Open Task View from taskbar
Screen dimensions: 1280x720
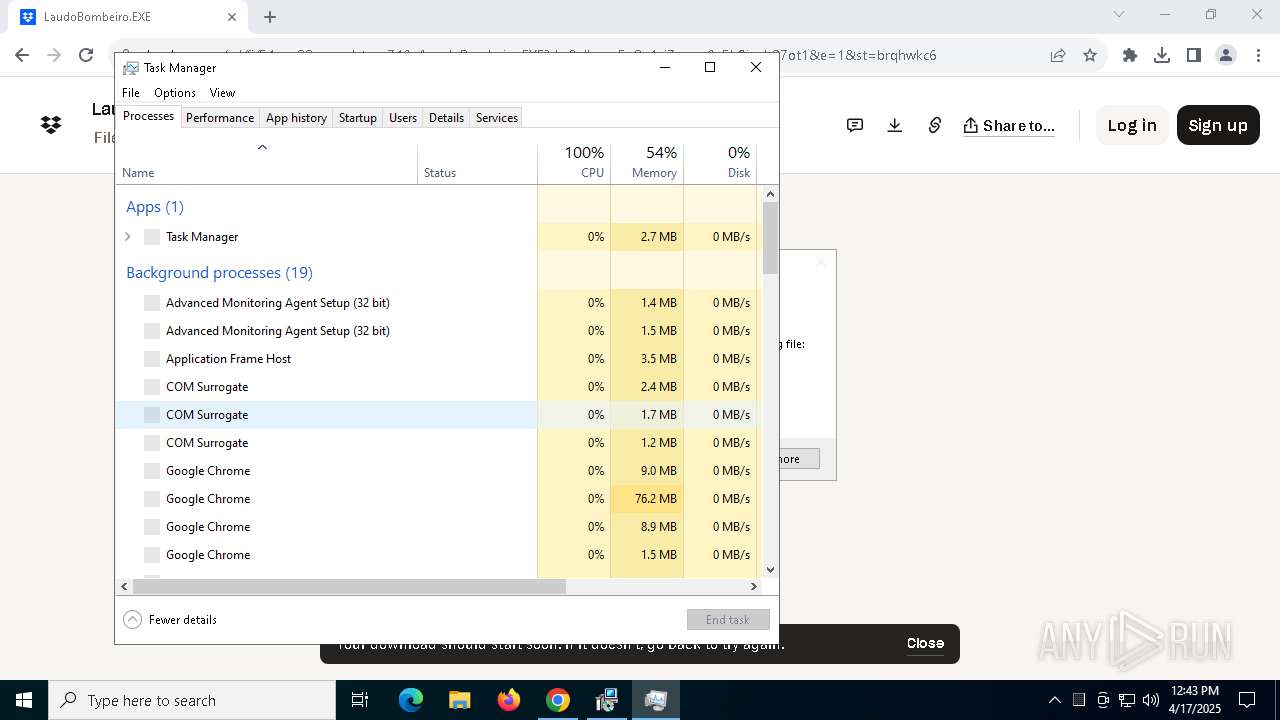(360, 700)
